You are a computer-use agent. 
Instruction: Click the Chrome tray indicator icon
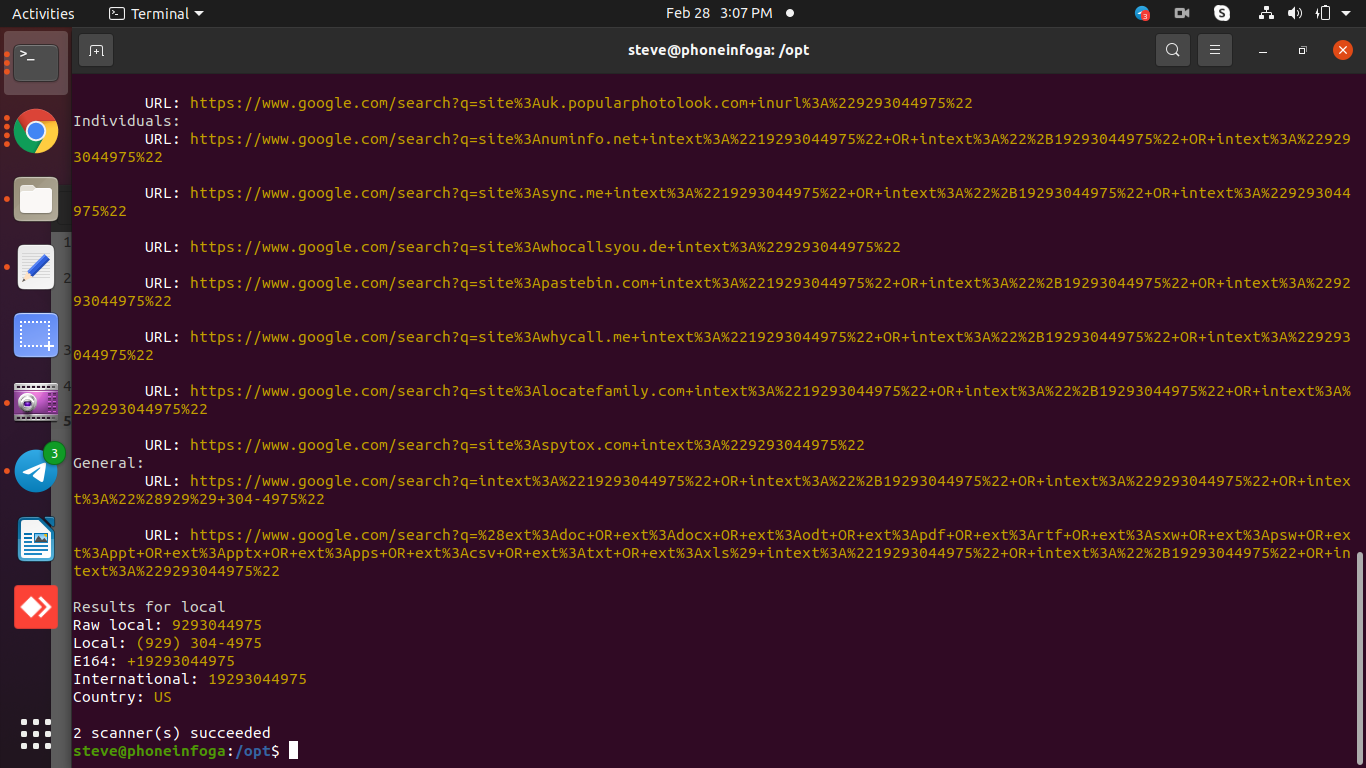point(1142,13)
